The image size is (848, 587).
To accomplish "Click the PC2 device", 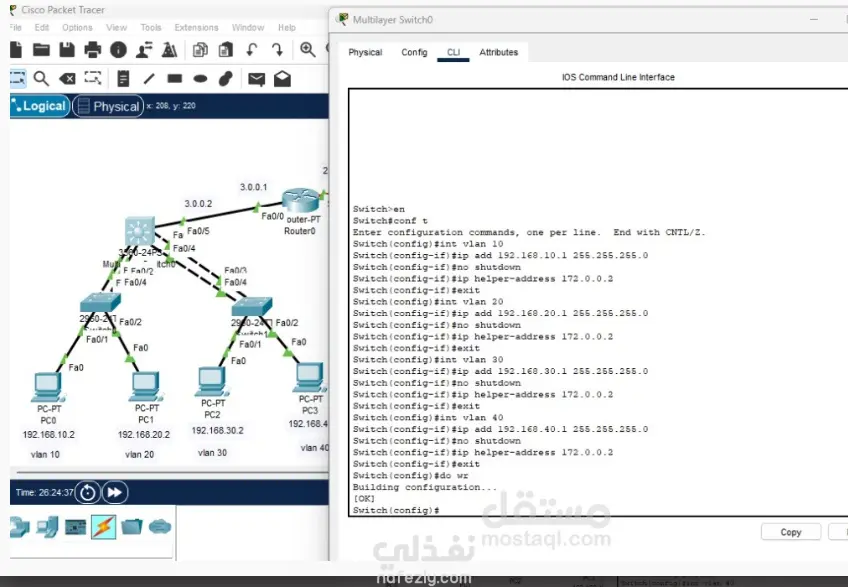I will pyautogui.click(x=212, y=382).
